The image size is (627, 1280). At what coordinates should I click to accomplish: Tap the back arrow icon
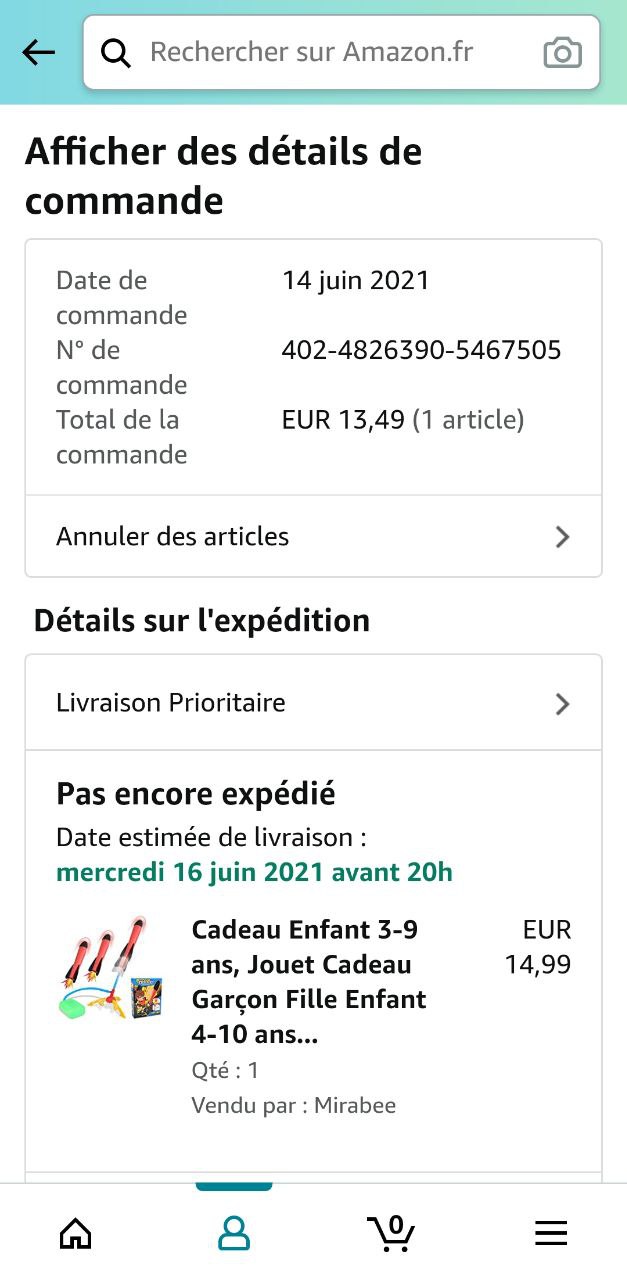coord(39,52)
